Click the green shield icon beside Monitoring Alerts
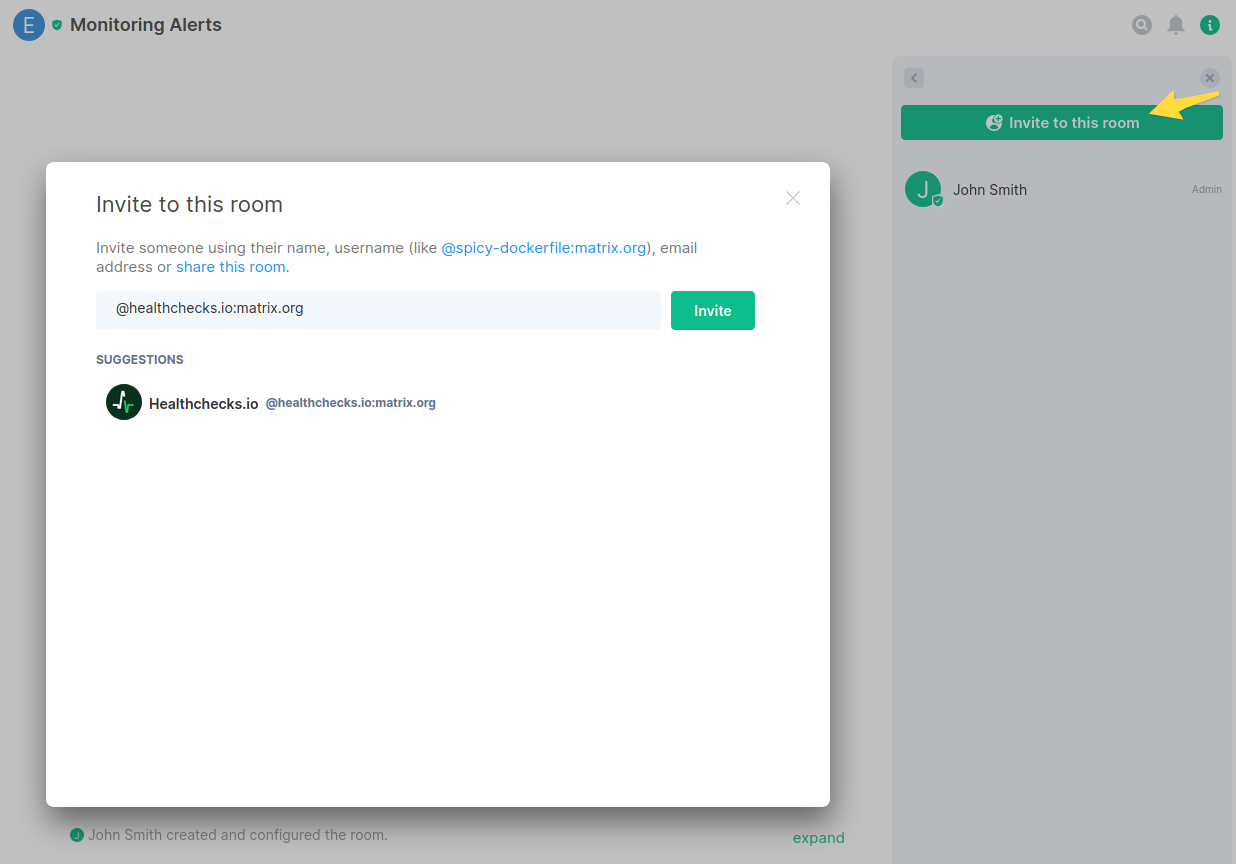The image size is (1236, 864). (57, 25)
